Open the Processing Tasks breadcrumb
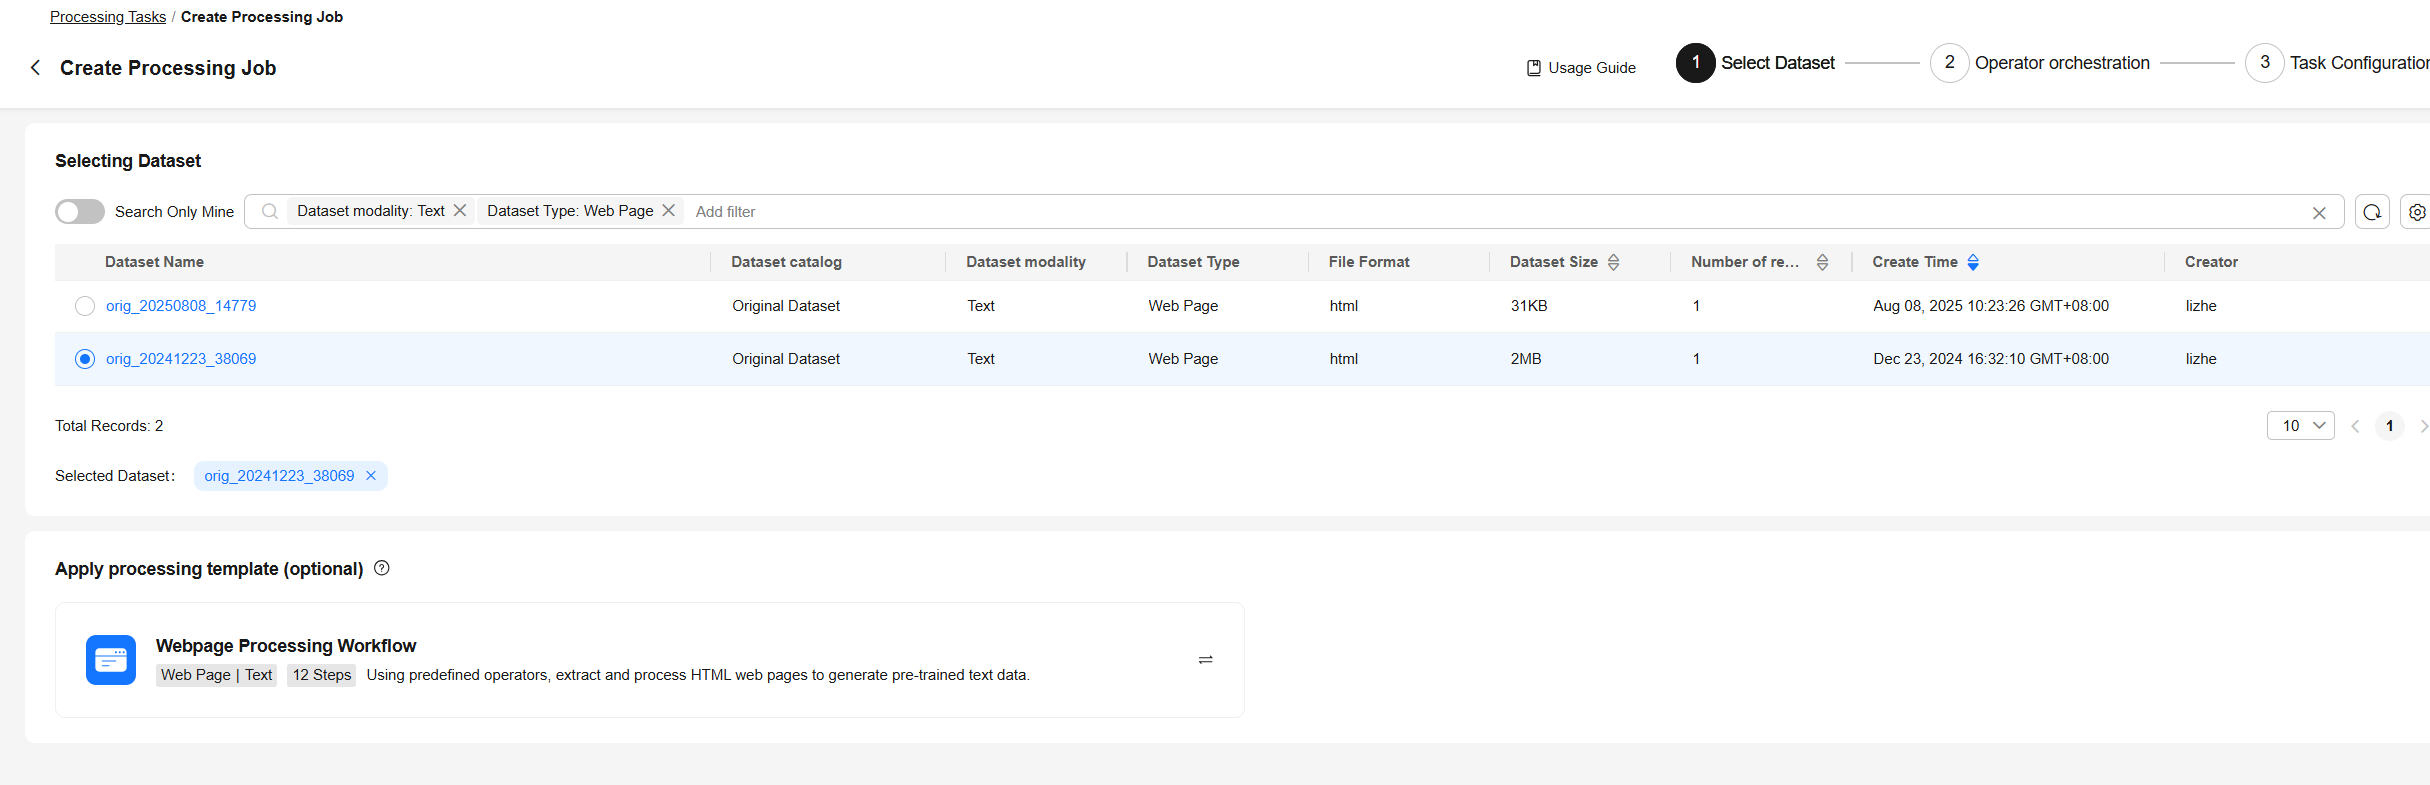The image size is (2430, 785). tap(108, 17)
